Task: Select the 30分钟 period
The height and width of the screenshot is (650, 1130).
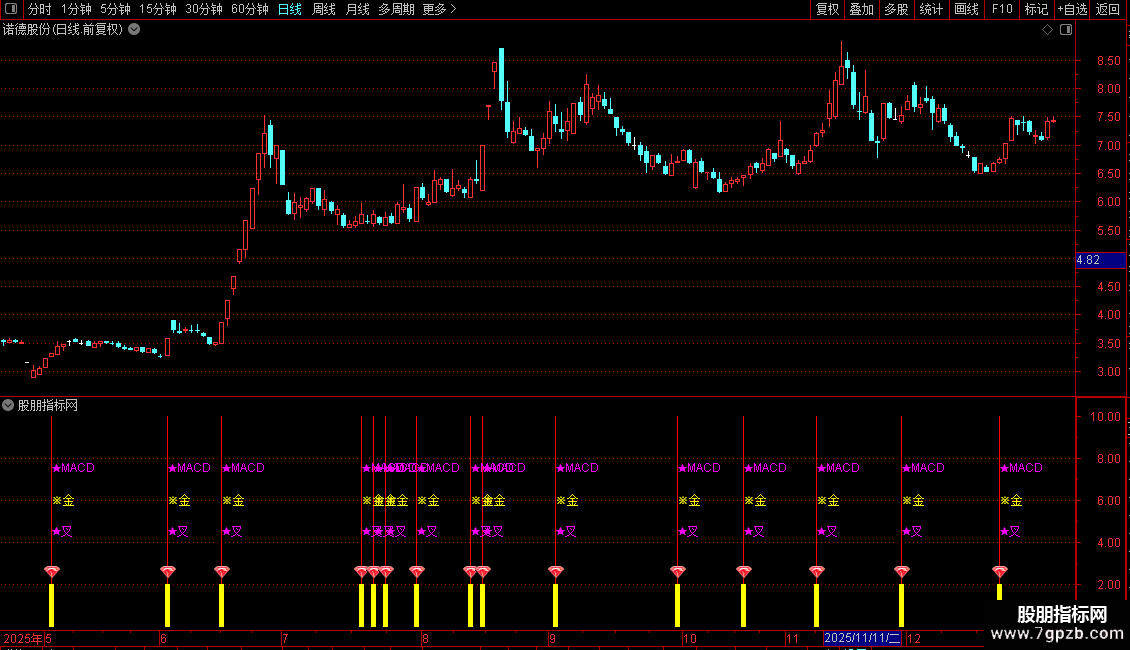Action: pos(204,9)
